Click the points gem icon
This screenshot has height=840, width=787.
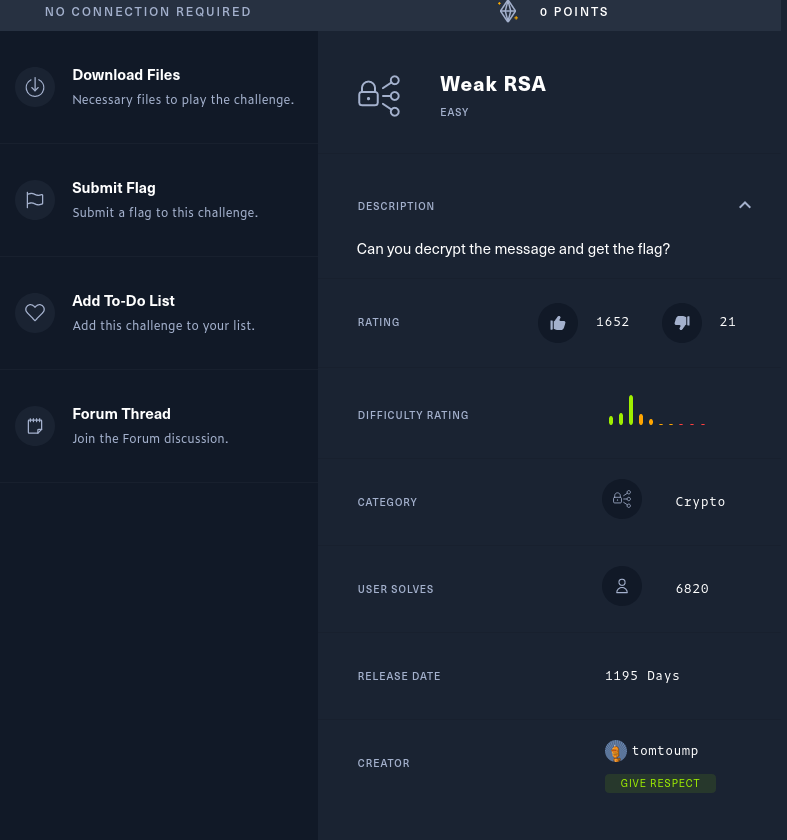(508, 11)
